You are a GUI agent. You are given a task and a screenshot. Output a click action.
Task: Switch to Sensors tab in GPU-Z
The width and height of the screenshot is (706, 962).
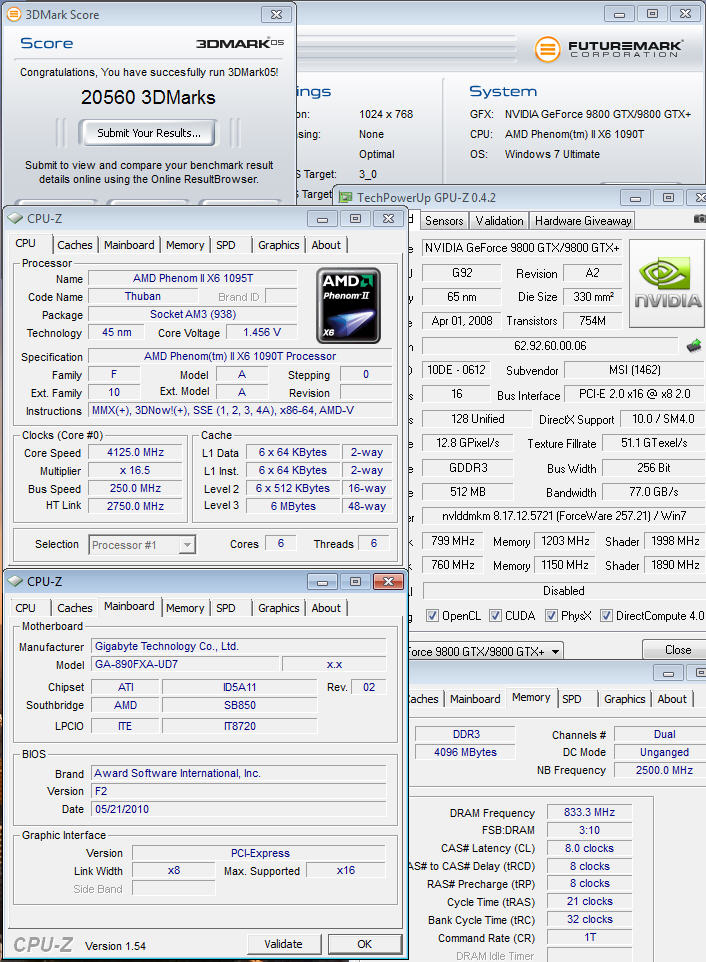coord(444,221)
